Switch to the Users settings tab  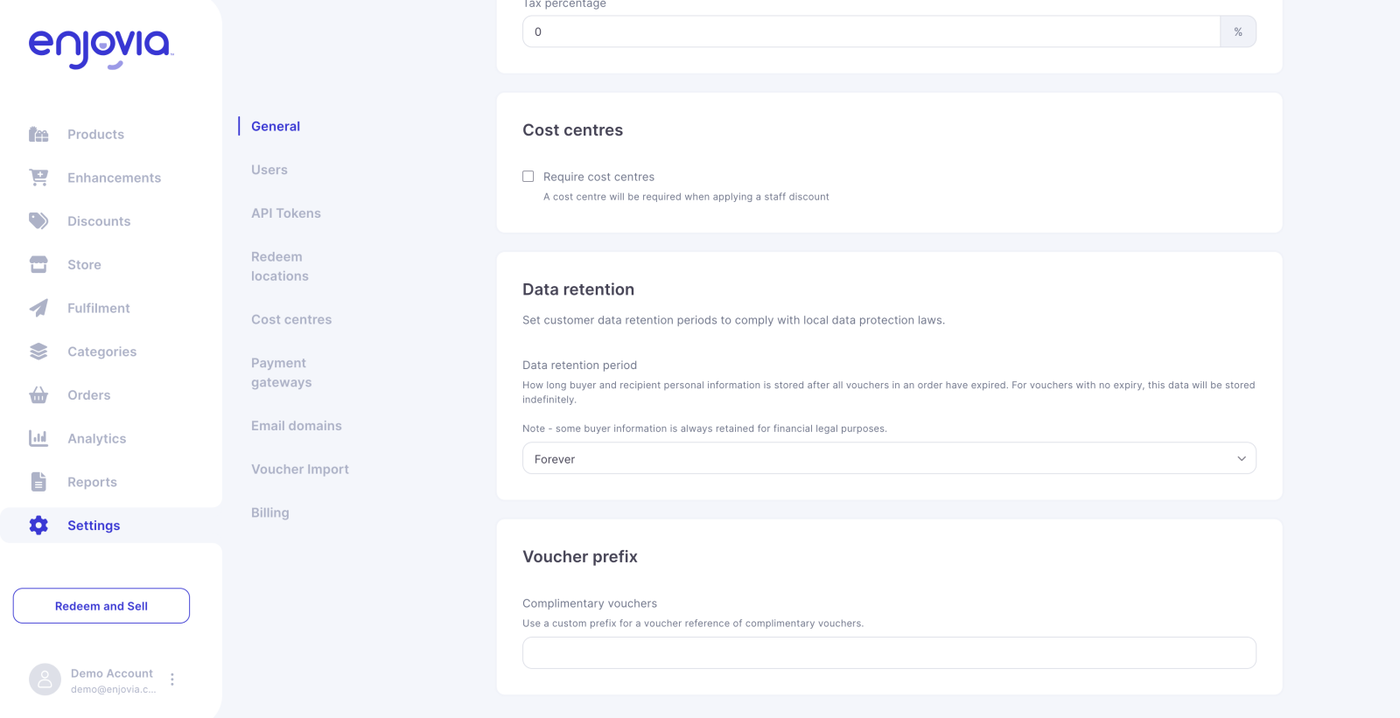(x=269, y=170)
